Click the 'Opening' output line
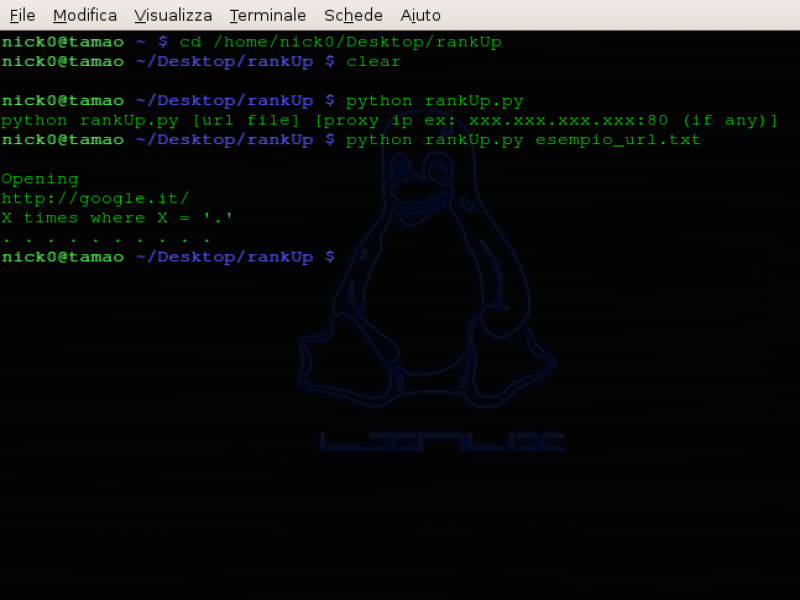 tap(40, 180)
